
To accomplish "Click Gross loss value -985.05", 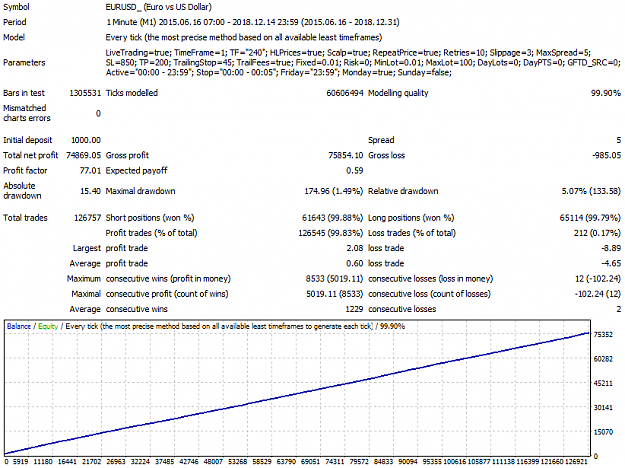I will tap(607, 155).
